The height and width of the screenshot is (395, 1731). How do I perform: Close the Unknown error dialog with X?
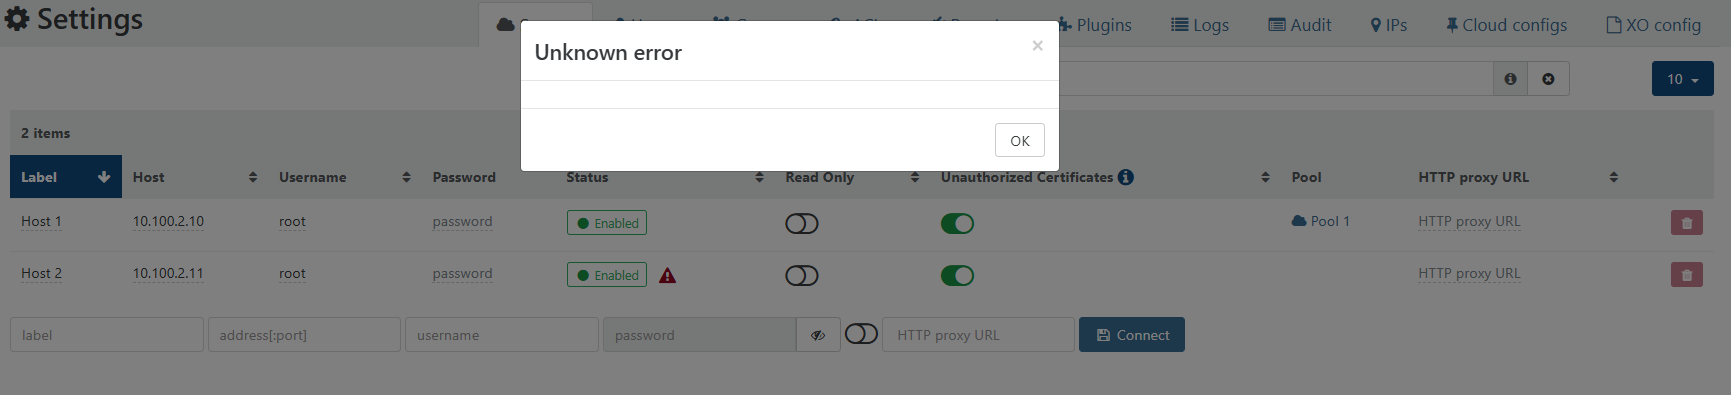(x=1037, y=45)
